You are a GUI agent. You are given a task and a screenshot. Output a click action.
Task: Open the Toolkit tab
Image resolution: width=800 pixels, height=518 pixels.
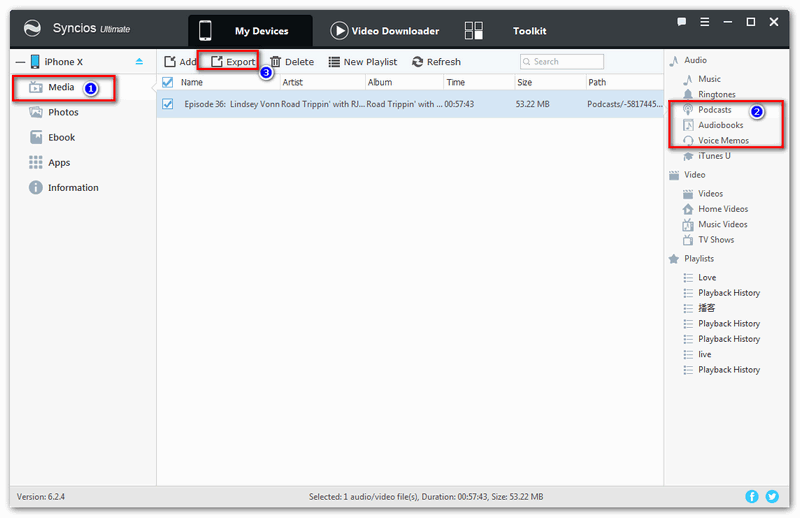coord(505,31)
